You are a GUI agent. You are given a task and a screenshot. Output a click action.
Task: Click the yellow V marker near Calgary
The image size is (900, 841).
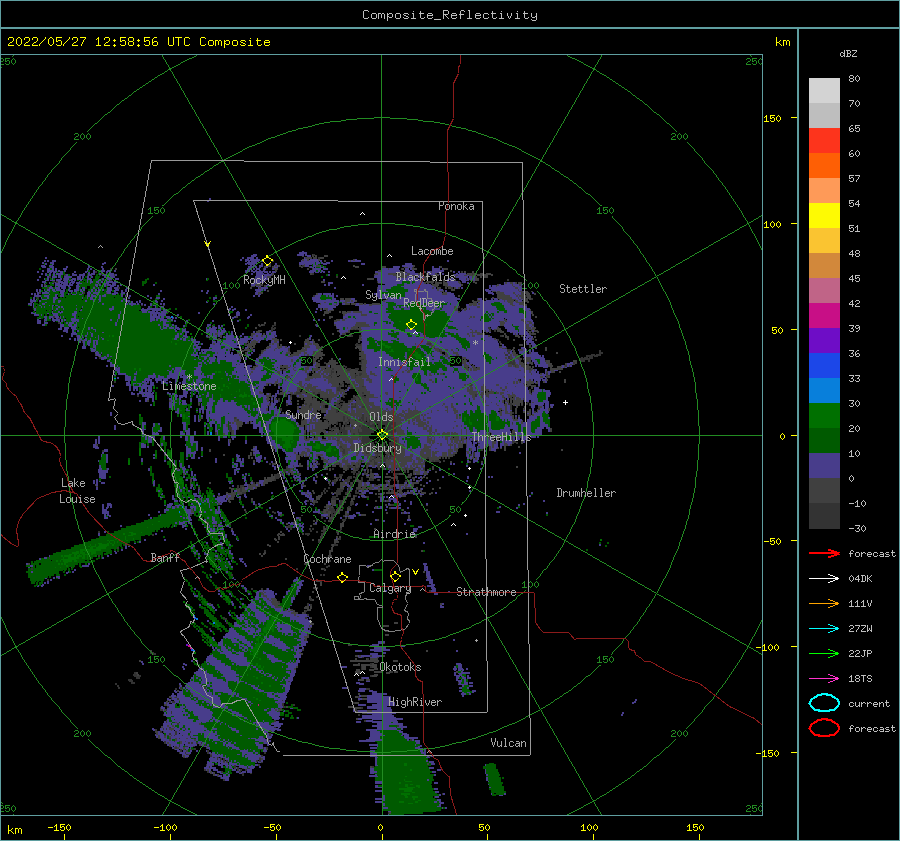(415, 572)
